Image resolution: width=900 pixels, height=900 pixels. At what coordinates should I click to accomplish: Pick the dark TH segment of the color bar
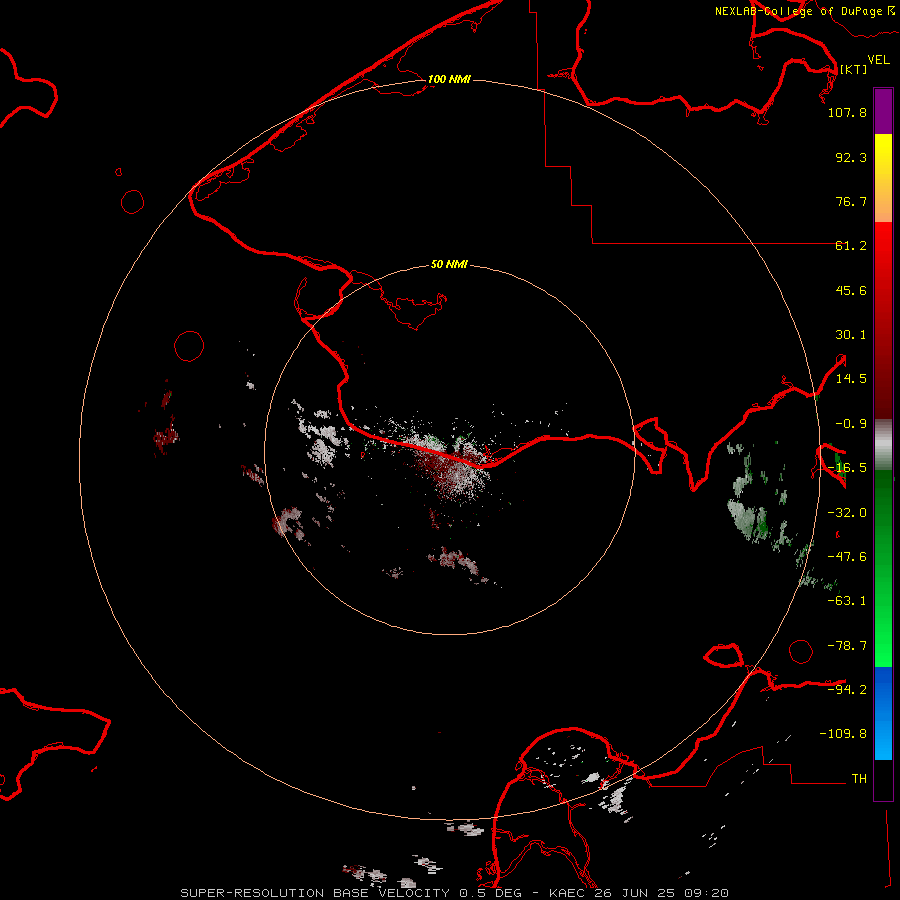[x=883, y=780]
